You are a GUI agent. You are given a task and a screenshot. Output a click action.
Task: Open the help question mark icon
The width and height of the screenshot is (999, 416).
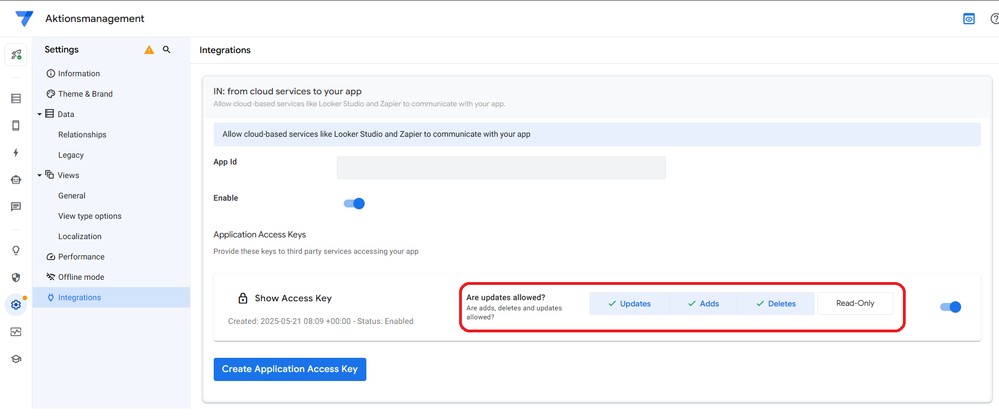tap(995, 19)
